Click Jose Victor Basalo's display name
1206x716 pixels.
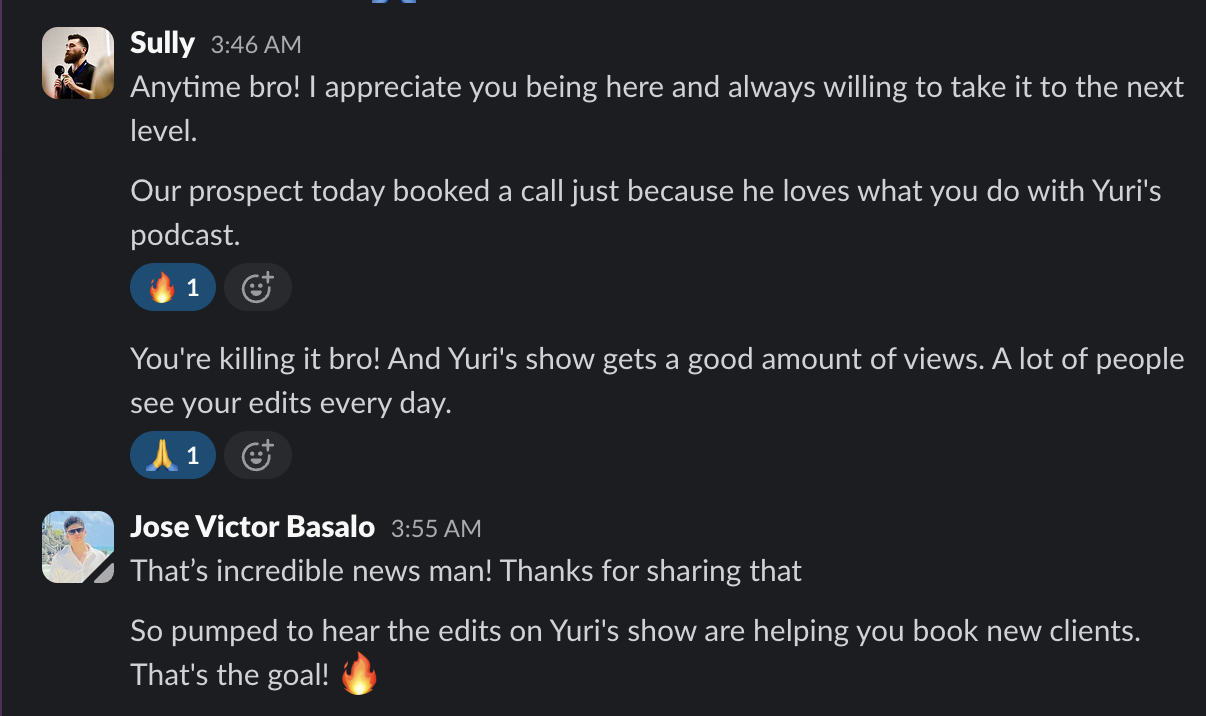coord(252,527)
